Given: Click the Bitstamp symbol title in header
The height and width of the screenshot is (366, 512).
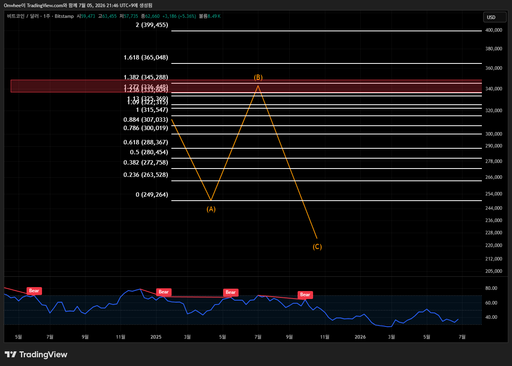Looking at the screenshot, I should (x=40, y=16).
